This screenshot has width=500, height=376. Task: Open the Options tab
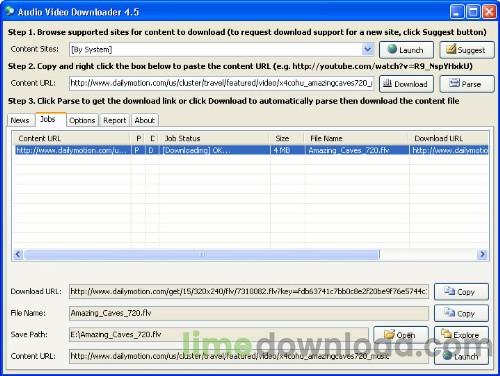tap(82, 120)
